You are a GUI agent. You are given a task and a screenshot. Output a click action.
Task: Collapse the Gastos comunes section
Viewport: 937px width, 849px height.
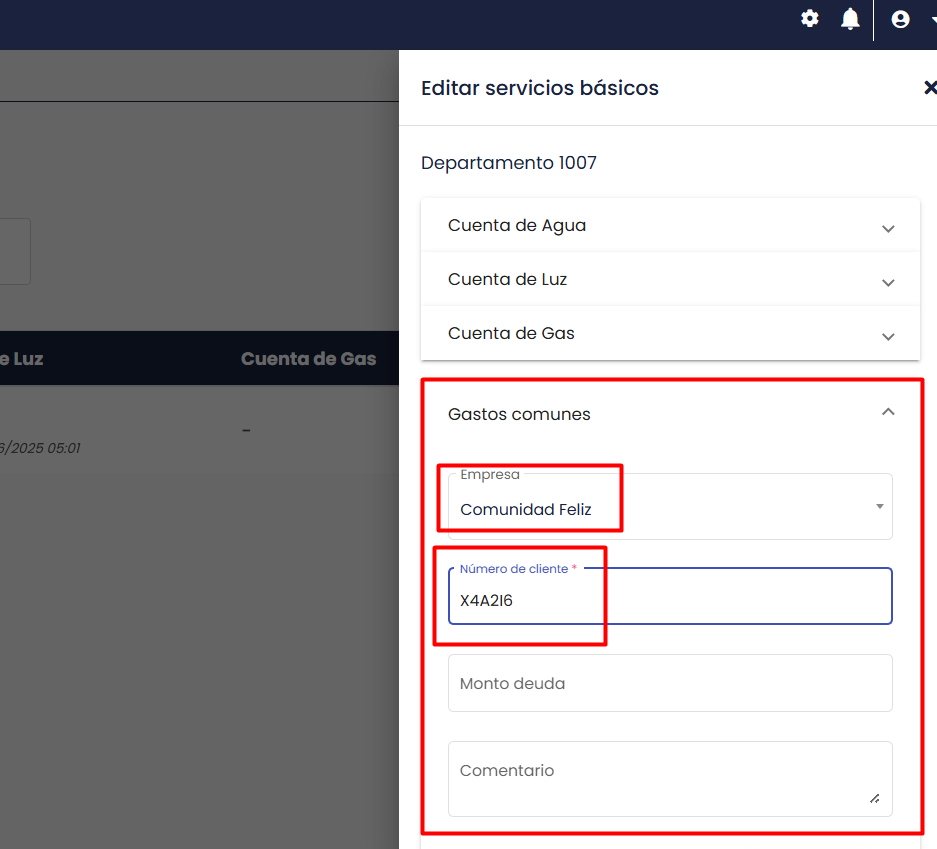coord(888,412)
